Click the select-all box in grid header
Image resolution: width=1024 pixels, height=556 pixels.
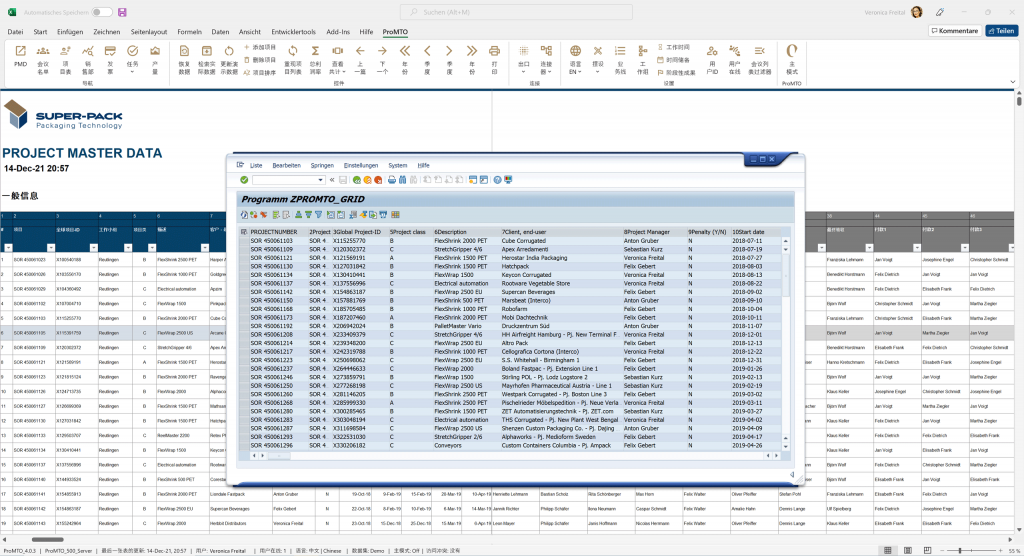pos(244,232)
